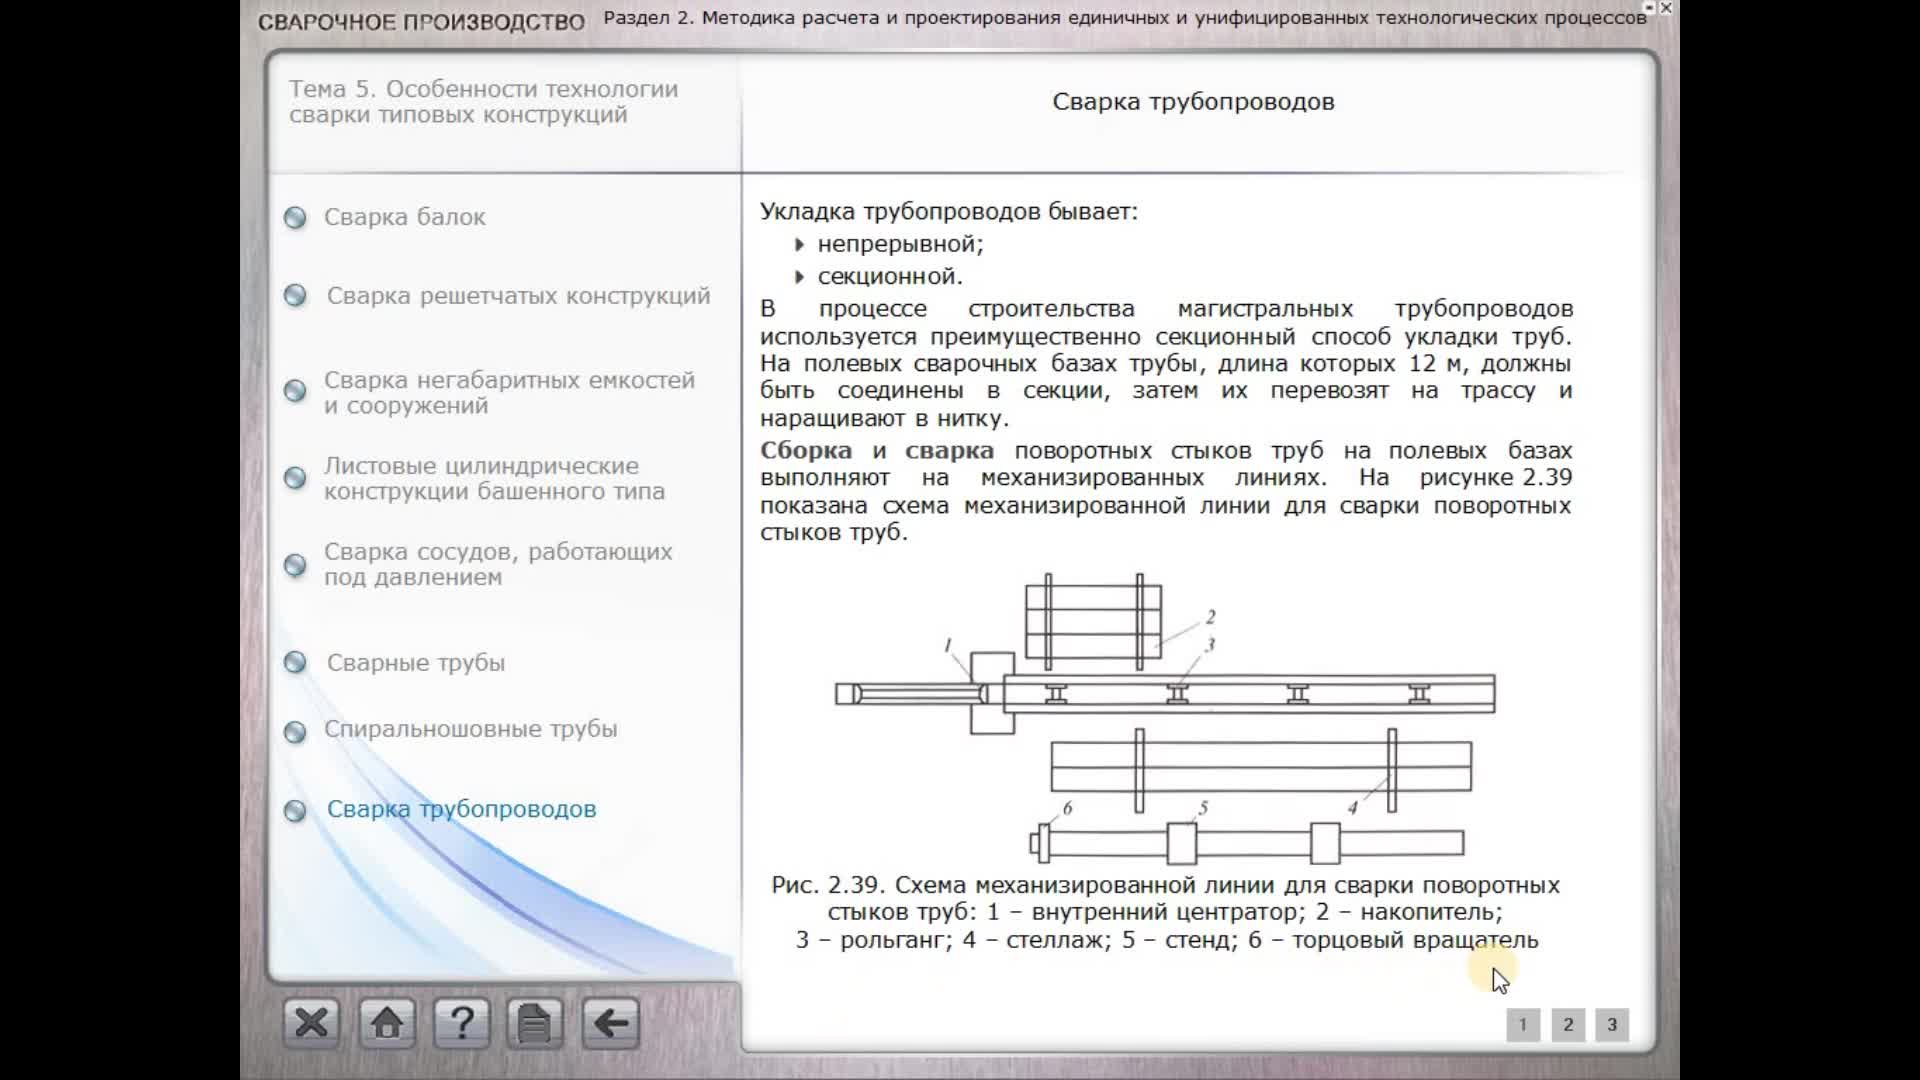Open topic Сварка негабаритных емкостей и сооружений

coord(509,393)
